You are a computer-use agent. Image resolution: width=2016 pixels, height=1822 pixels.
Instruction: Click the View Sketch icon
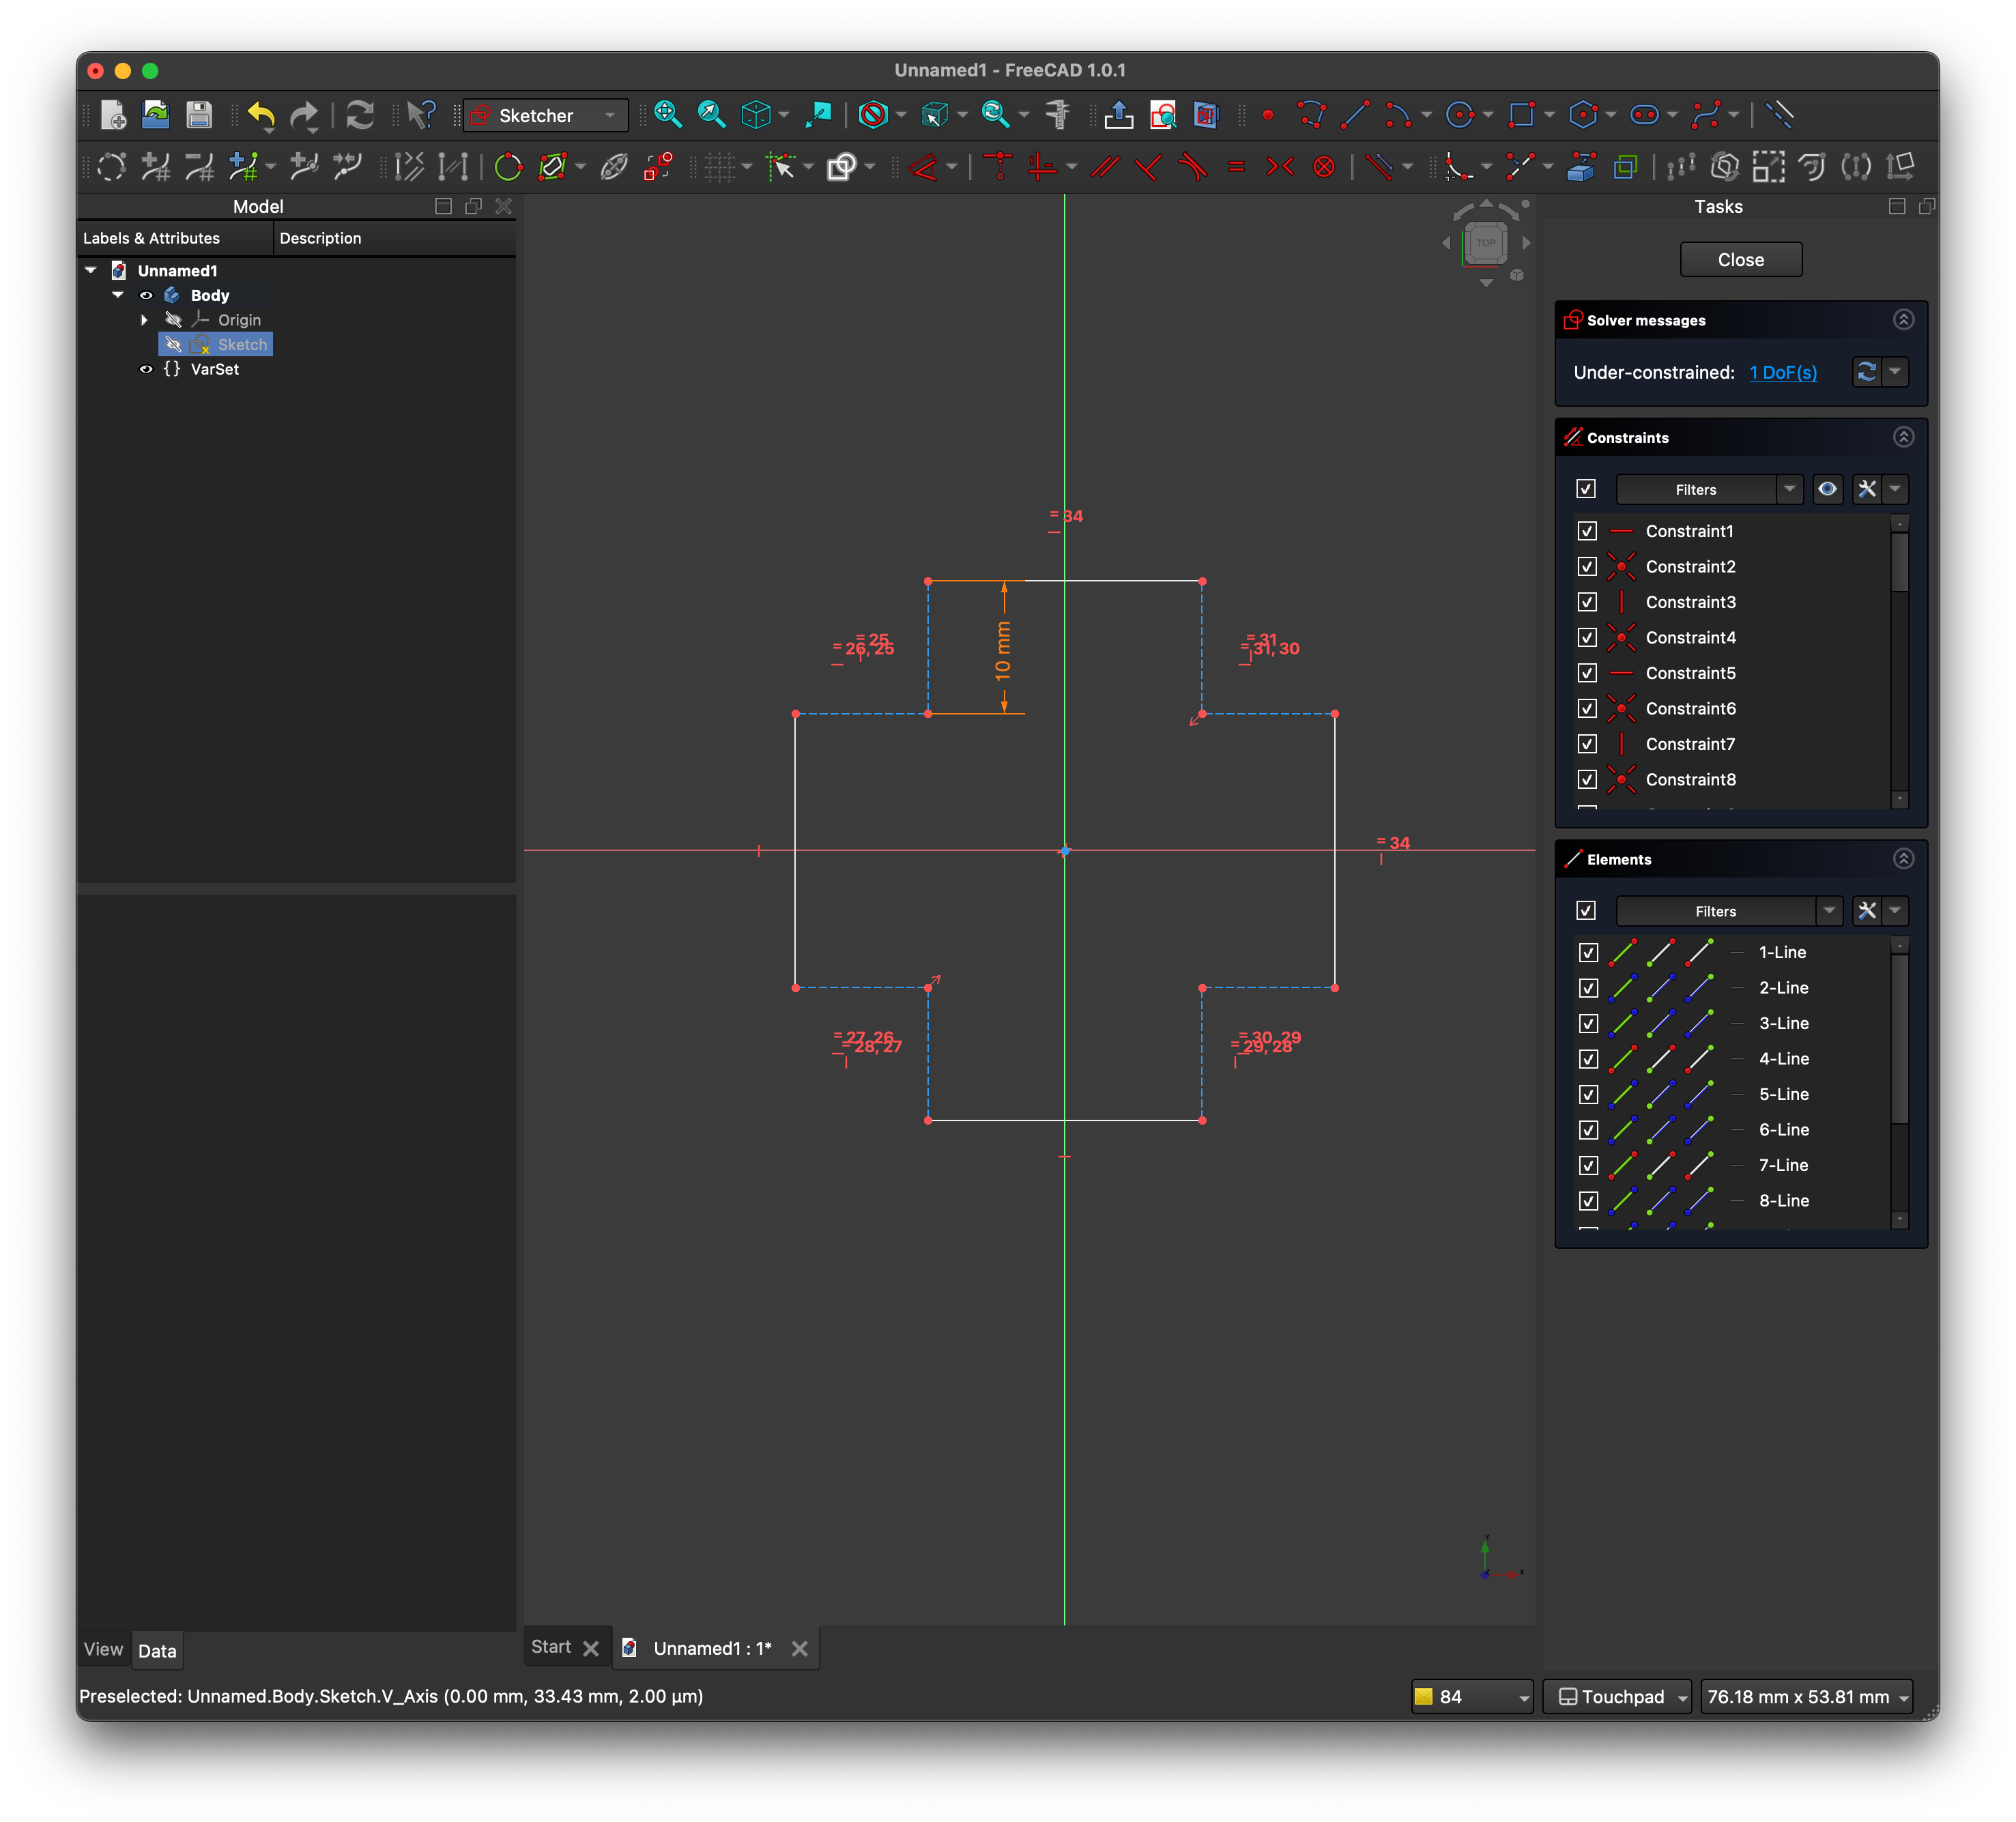coord(1162,115)
